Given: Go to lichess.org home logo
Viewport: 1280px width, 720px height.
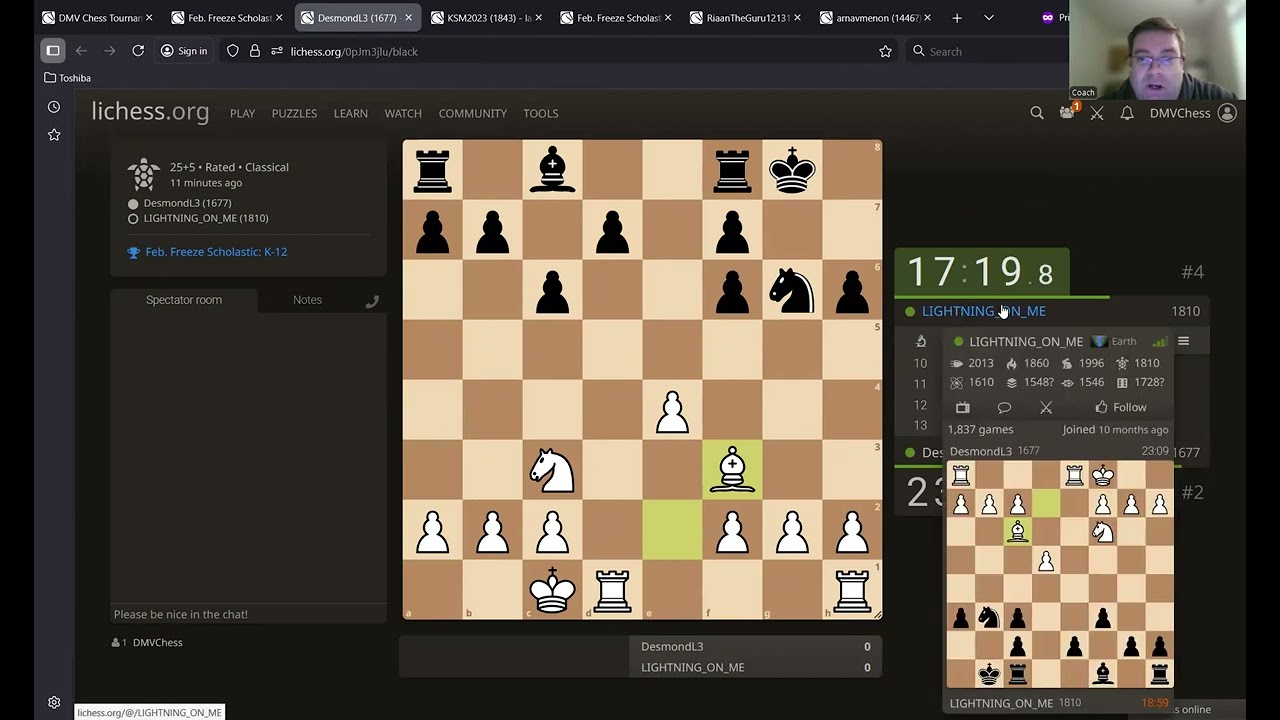Looking at the screenshot, I should [150, 112].
